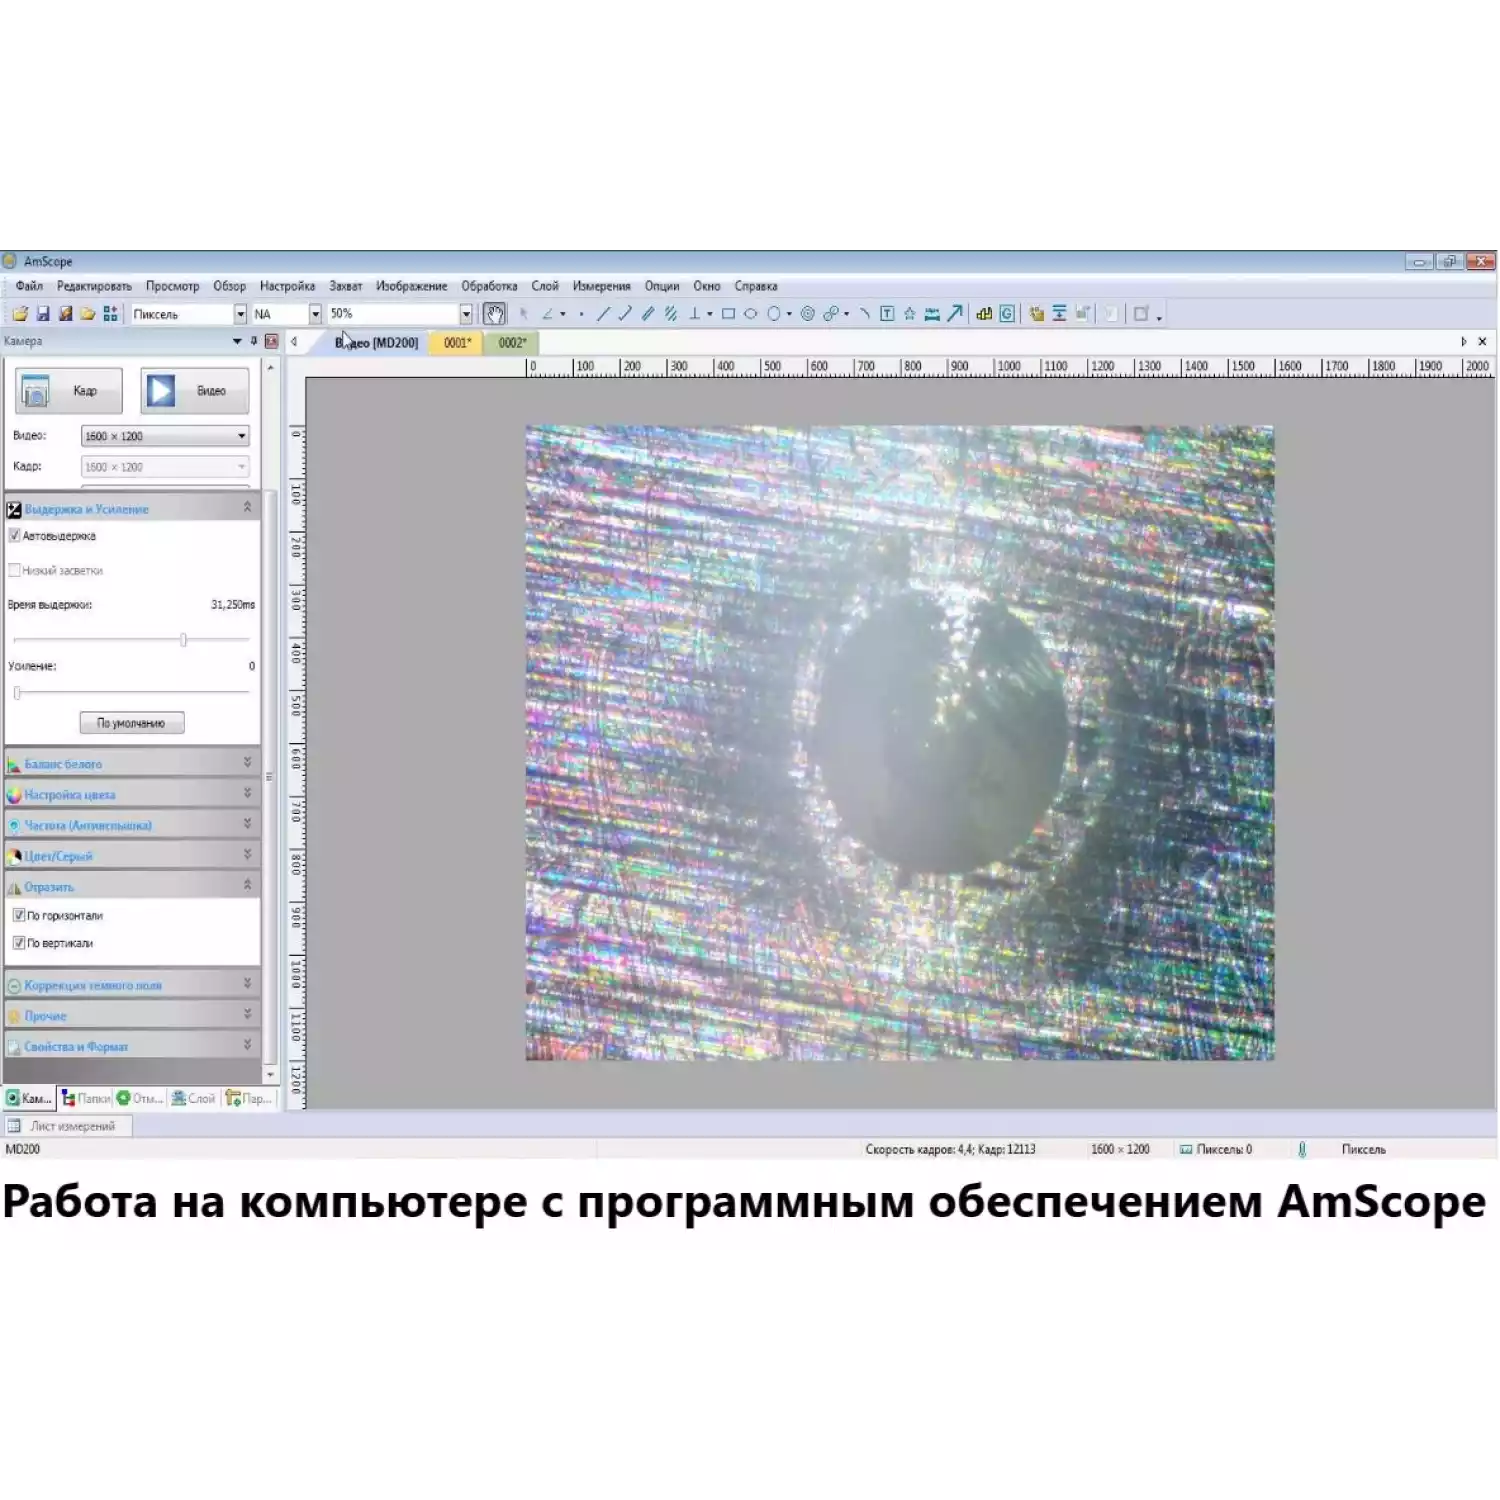Viewport: 1500px width, 1500px height.
Task: Select the hand pan tool
Action: 494,314
